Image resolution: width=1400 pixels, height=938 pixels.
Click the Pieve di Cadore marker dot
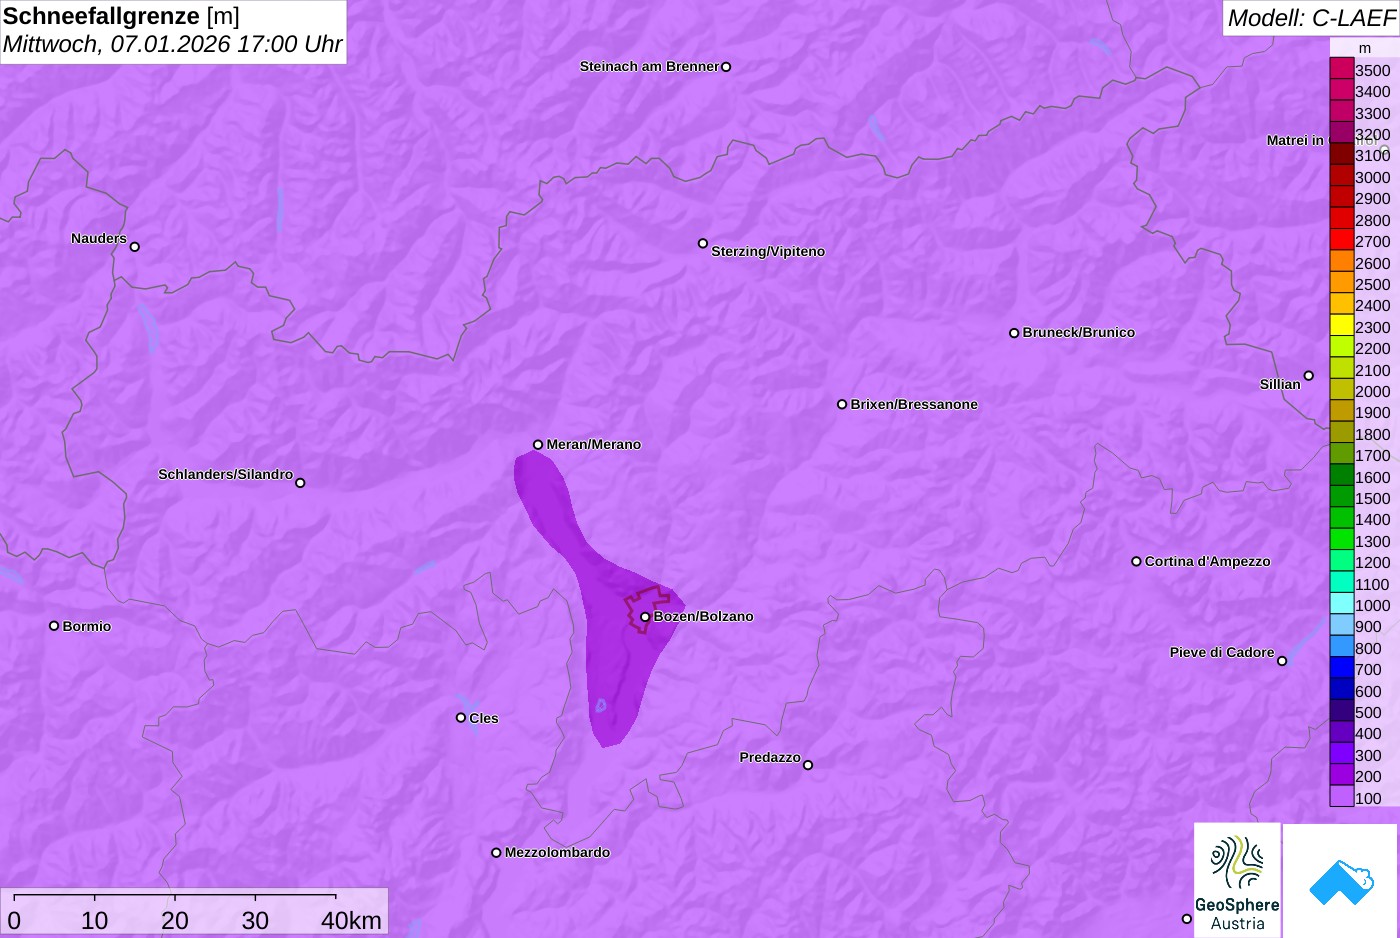[x=1282, y=661]
